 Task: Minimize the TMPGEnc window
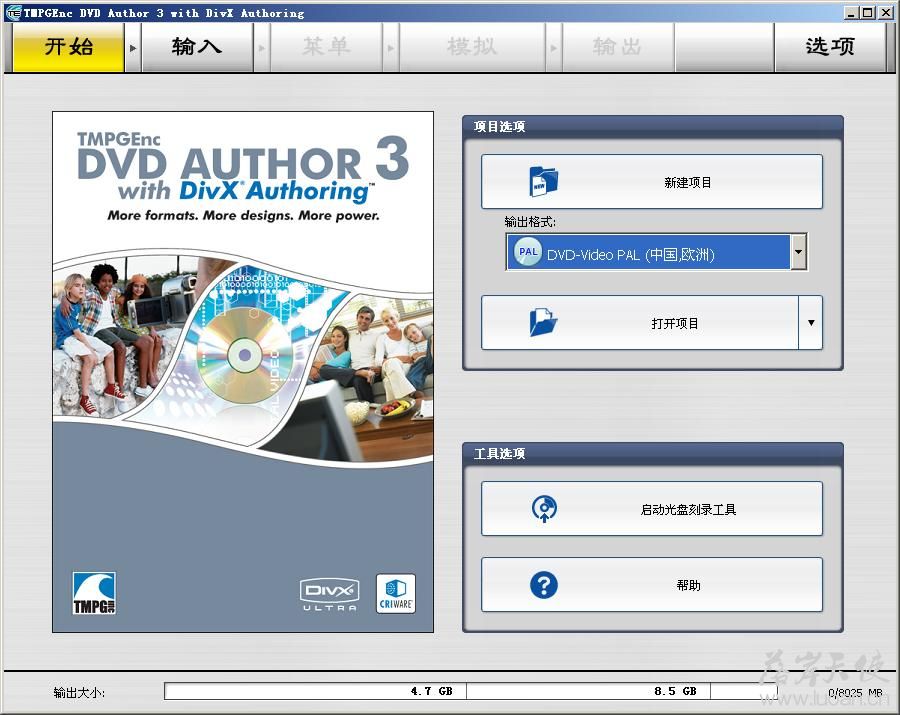click(851, 12)
